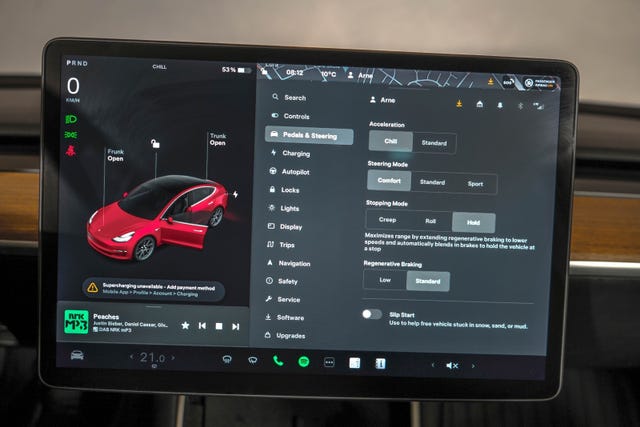Tap the Frunk Open label
Image resolution: width=640 pixels, height=427 pixels.
tap(116, 155)
